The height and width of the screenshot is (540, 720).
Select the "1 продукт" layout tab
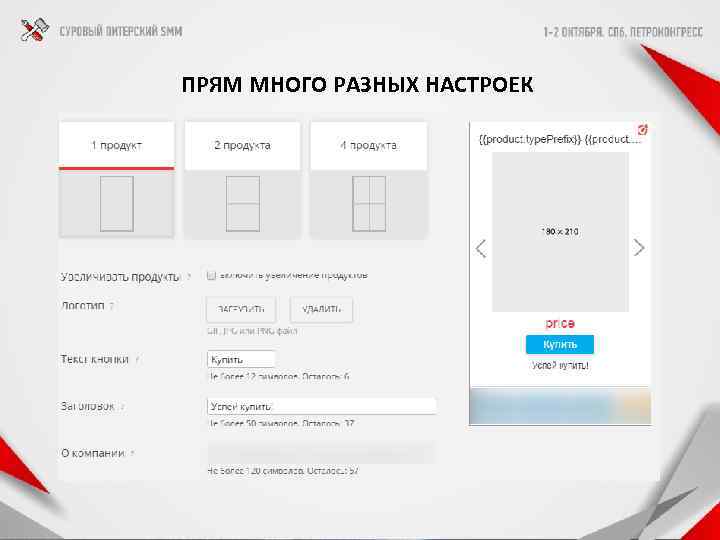(x=117, y=146)
